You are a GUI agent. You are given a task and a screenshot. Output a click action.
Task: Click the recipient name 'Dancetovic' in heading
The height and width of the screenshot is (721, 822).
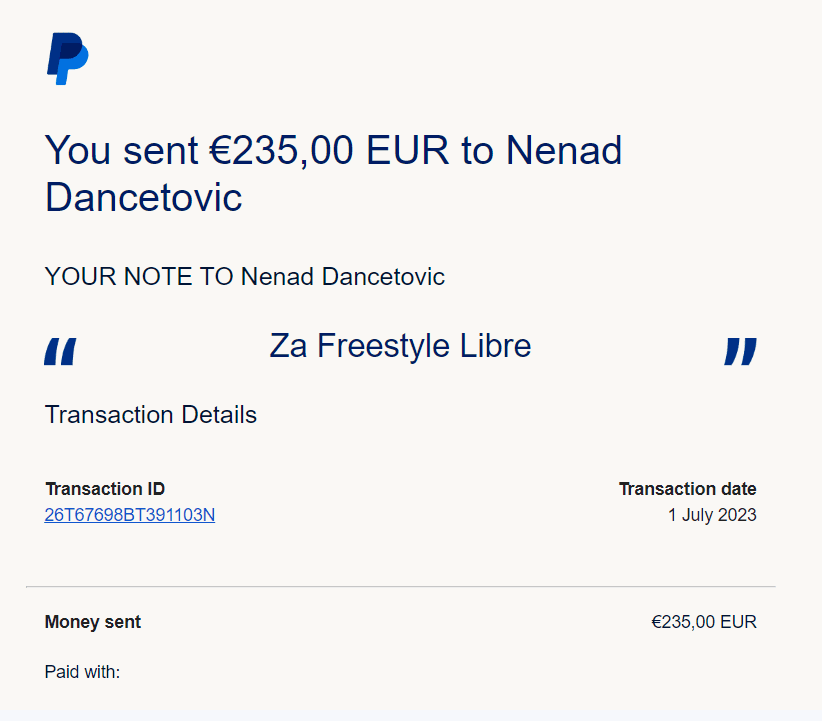point(144,198)
